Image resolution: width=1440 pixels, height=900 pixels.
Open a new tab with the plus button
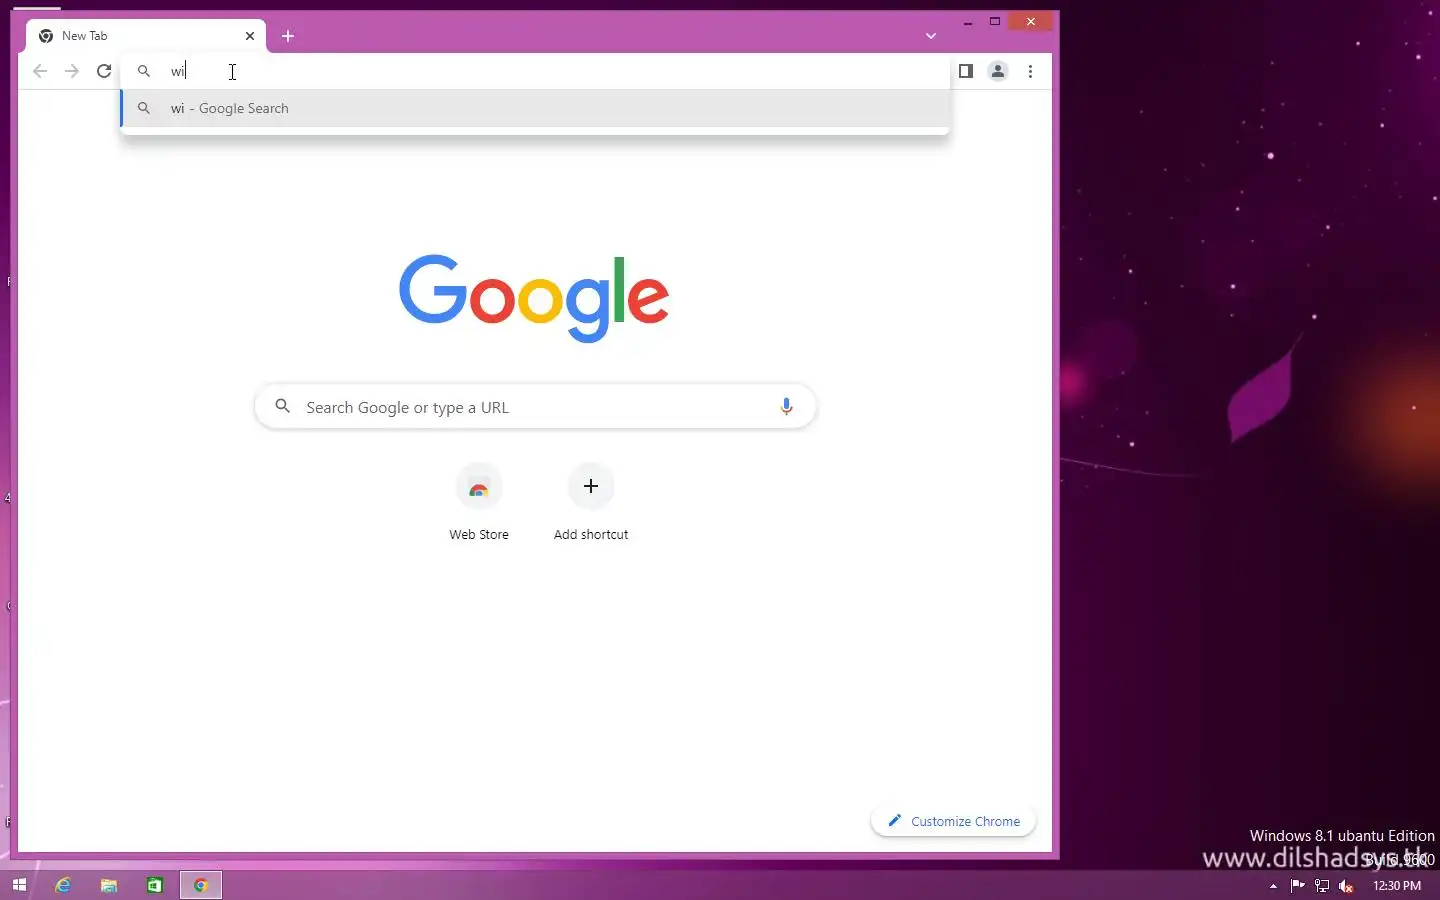tap(288, 36)
